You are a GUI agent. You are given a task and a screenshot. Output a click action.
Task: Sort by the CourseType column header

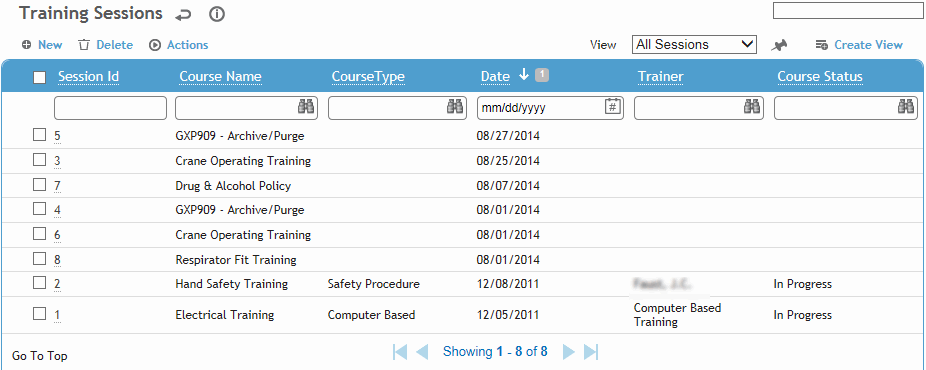(368, 76)
